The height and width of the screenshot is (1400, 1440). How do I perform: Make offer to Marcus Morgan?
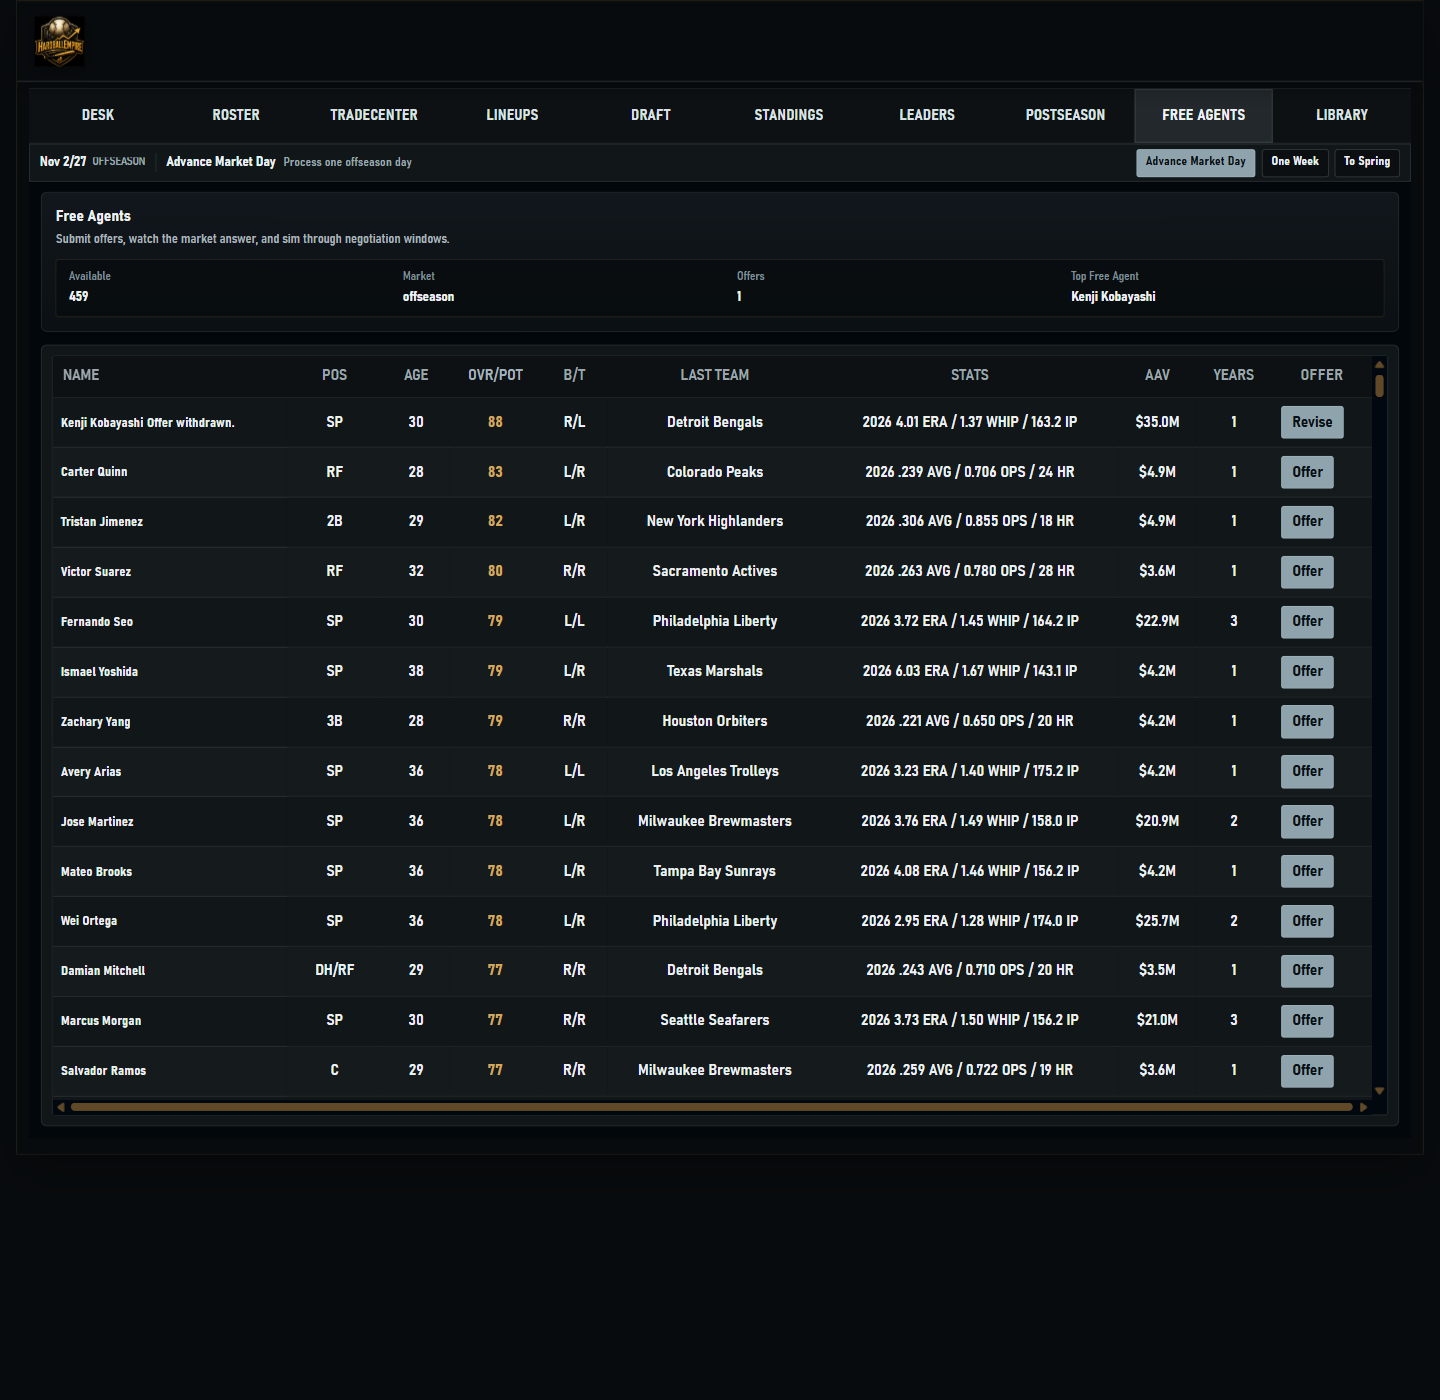pos(1307,1020)
